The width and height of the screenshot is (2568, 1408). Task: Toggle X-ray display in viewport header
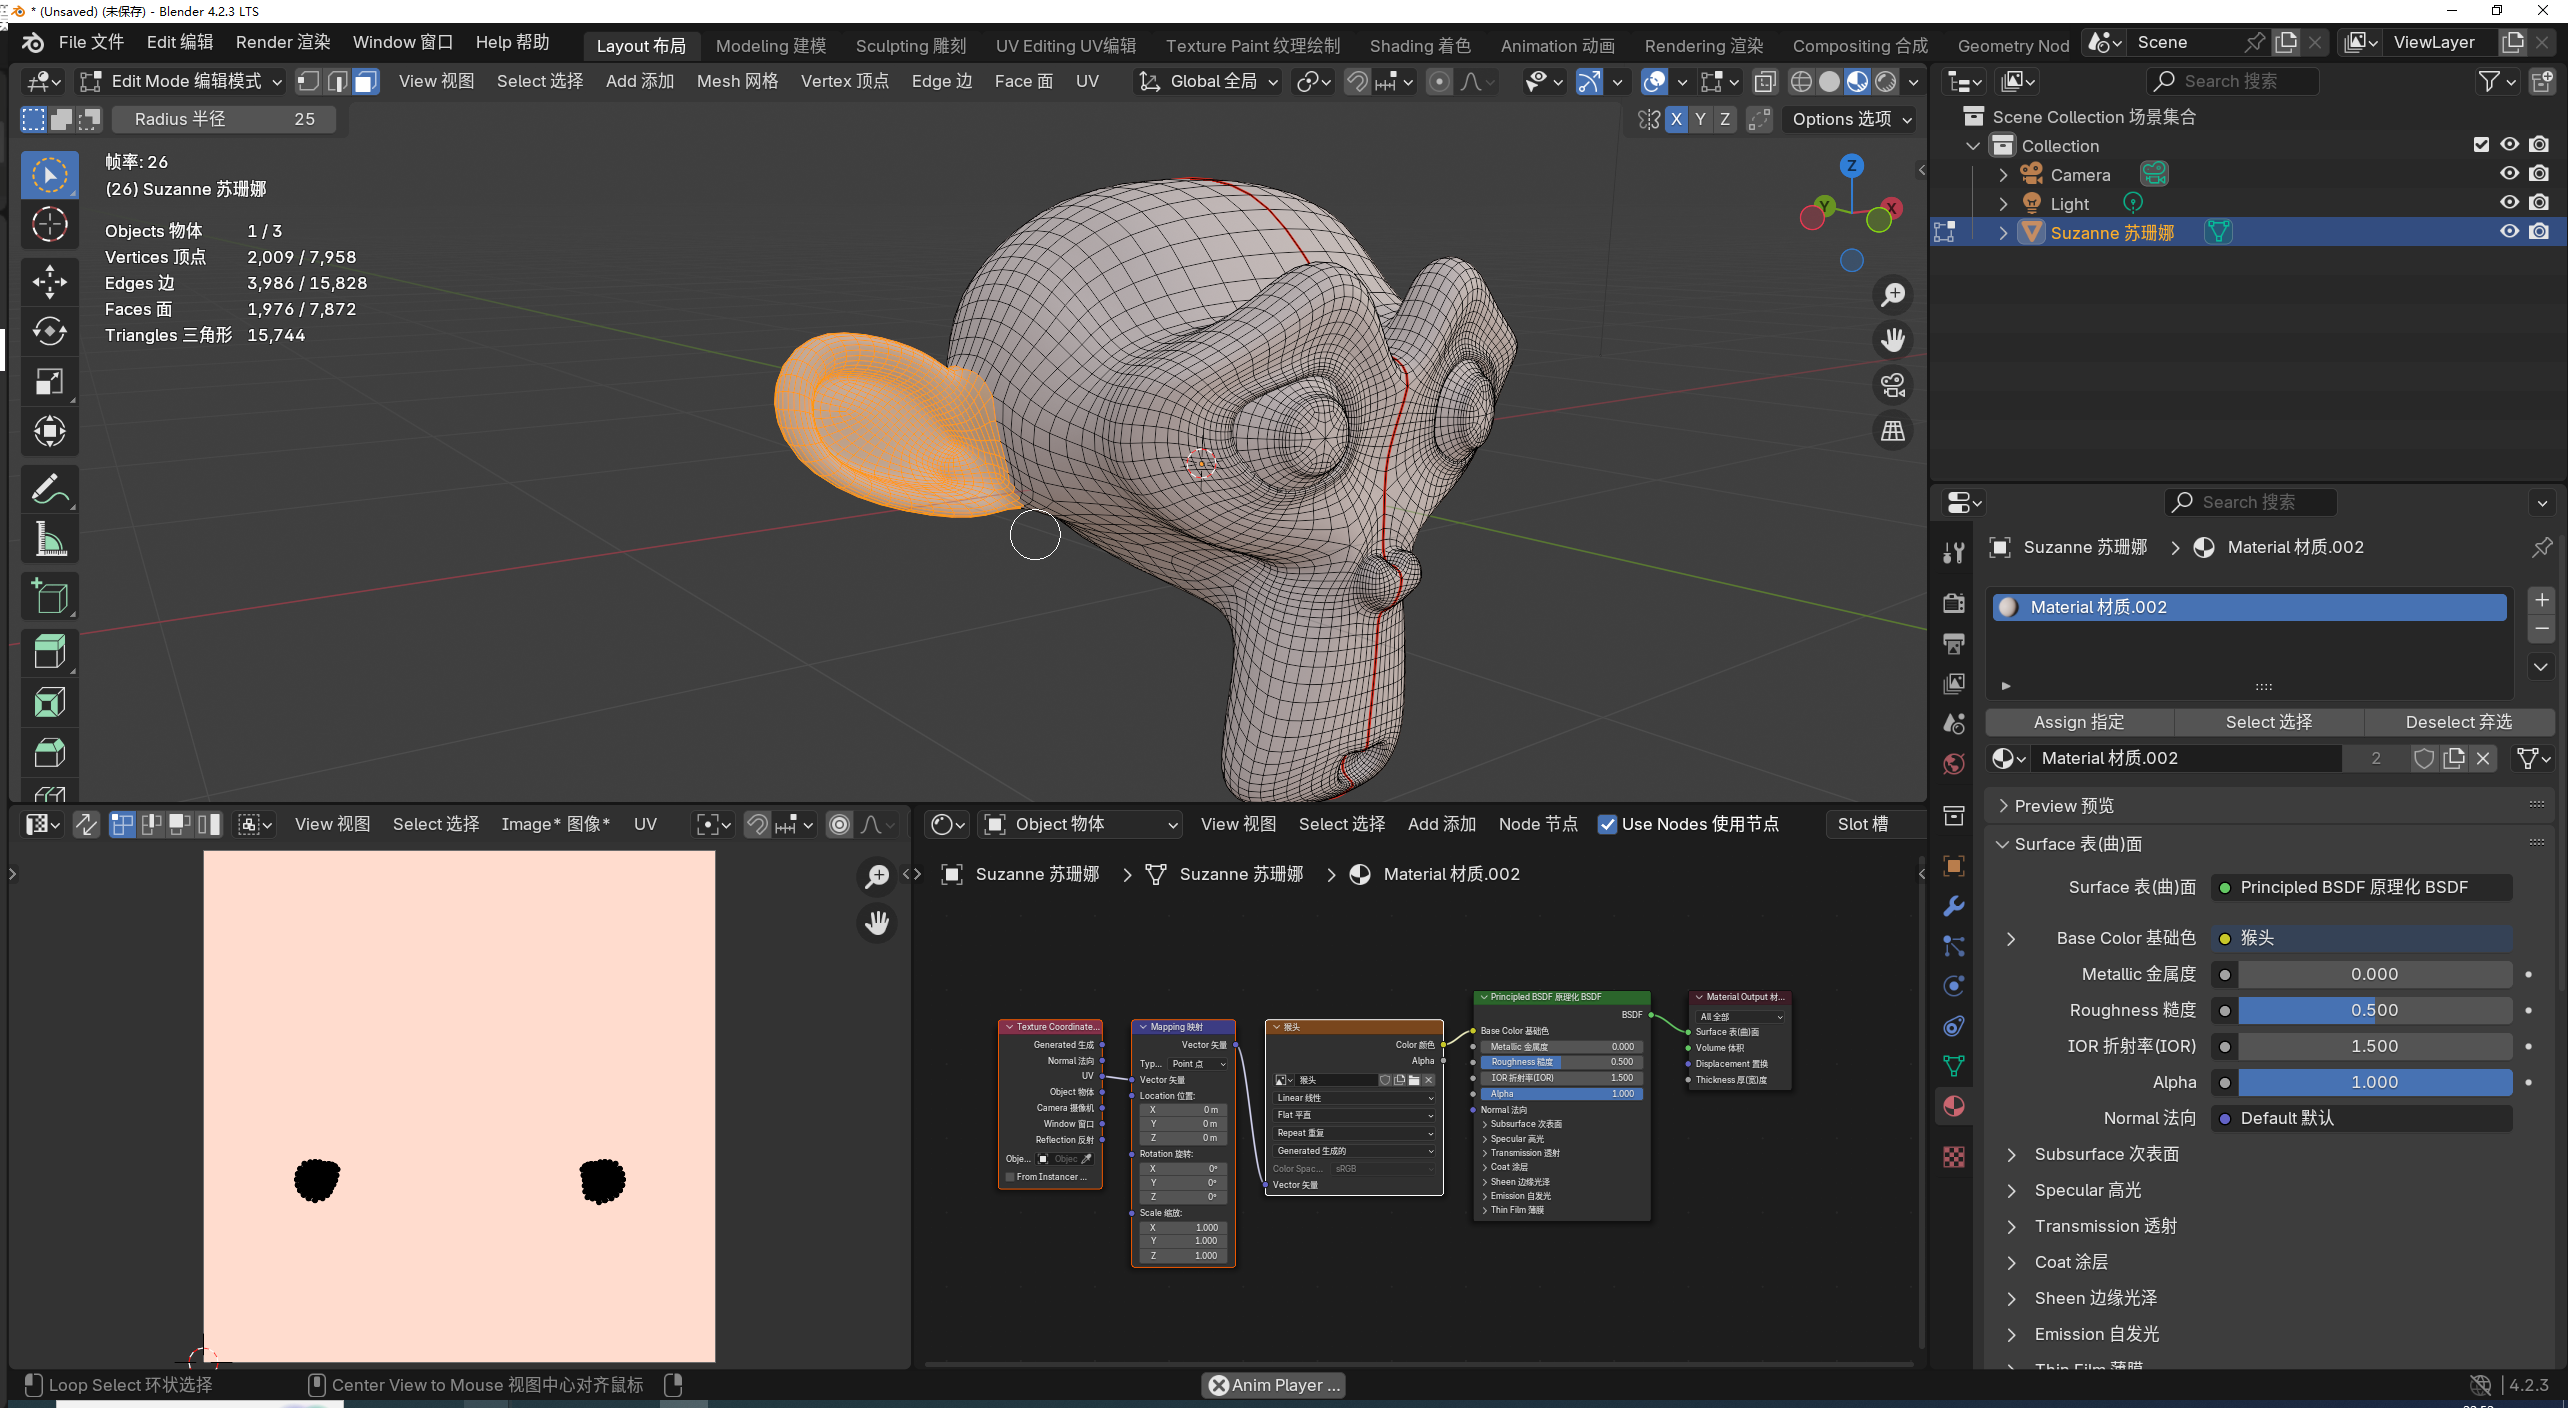(x=1765, y=81)
